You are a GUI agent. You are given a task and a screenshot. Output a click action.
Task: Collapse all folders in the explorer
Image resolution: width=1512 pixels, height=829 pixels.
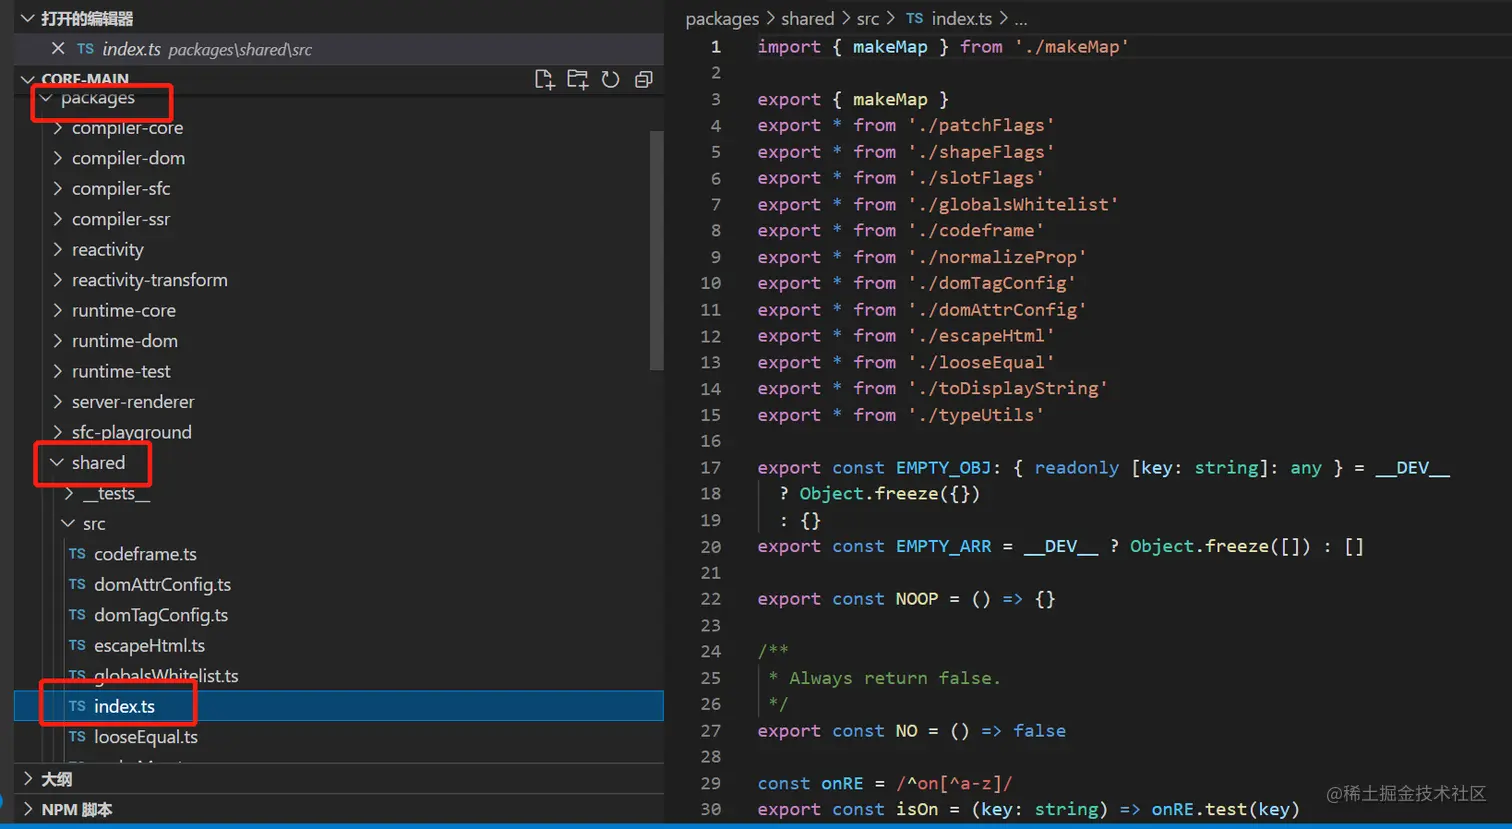pyautogui.click(x=644, y=80)
